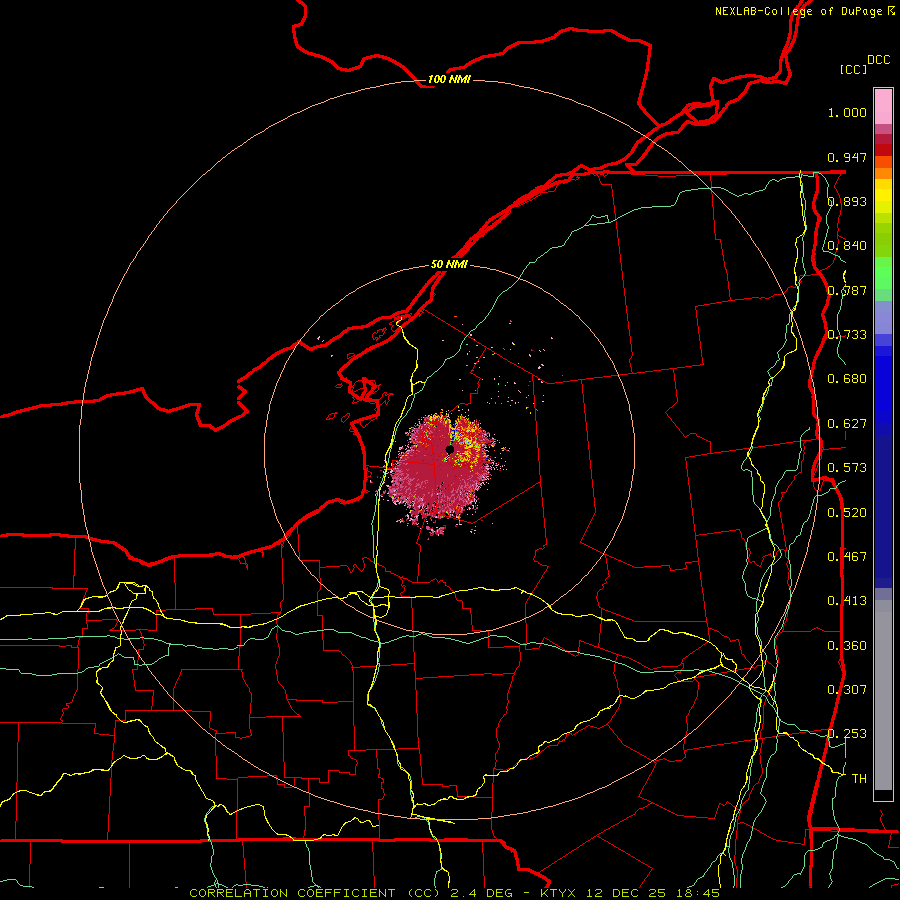Viewport: 900px width, 900px height.
Task: Click the 12 DEC 25 date text
Action: pos(626,893)
